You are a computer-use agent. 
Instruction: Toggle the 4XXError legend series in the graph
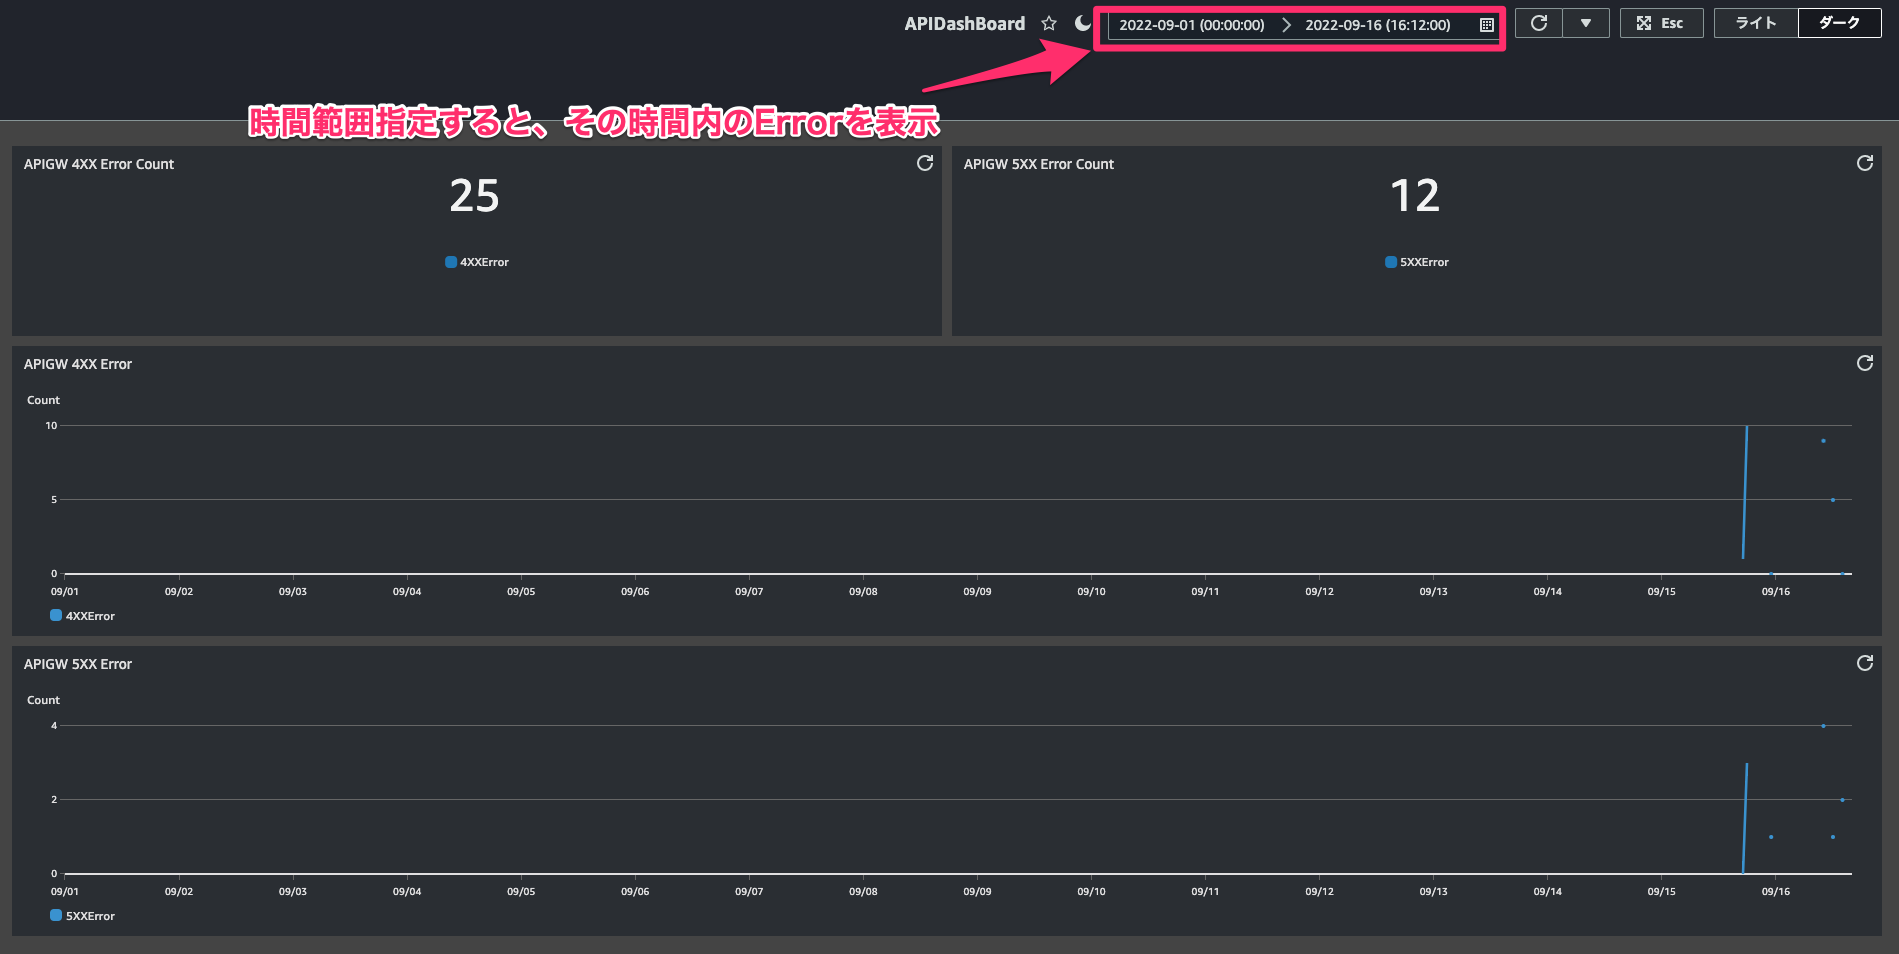[89, 616]
